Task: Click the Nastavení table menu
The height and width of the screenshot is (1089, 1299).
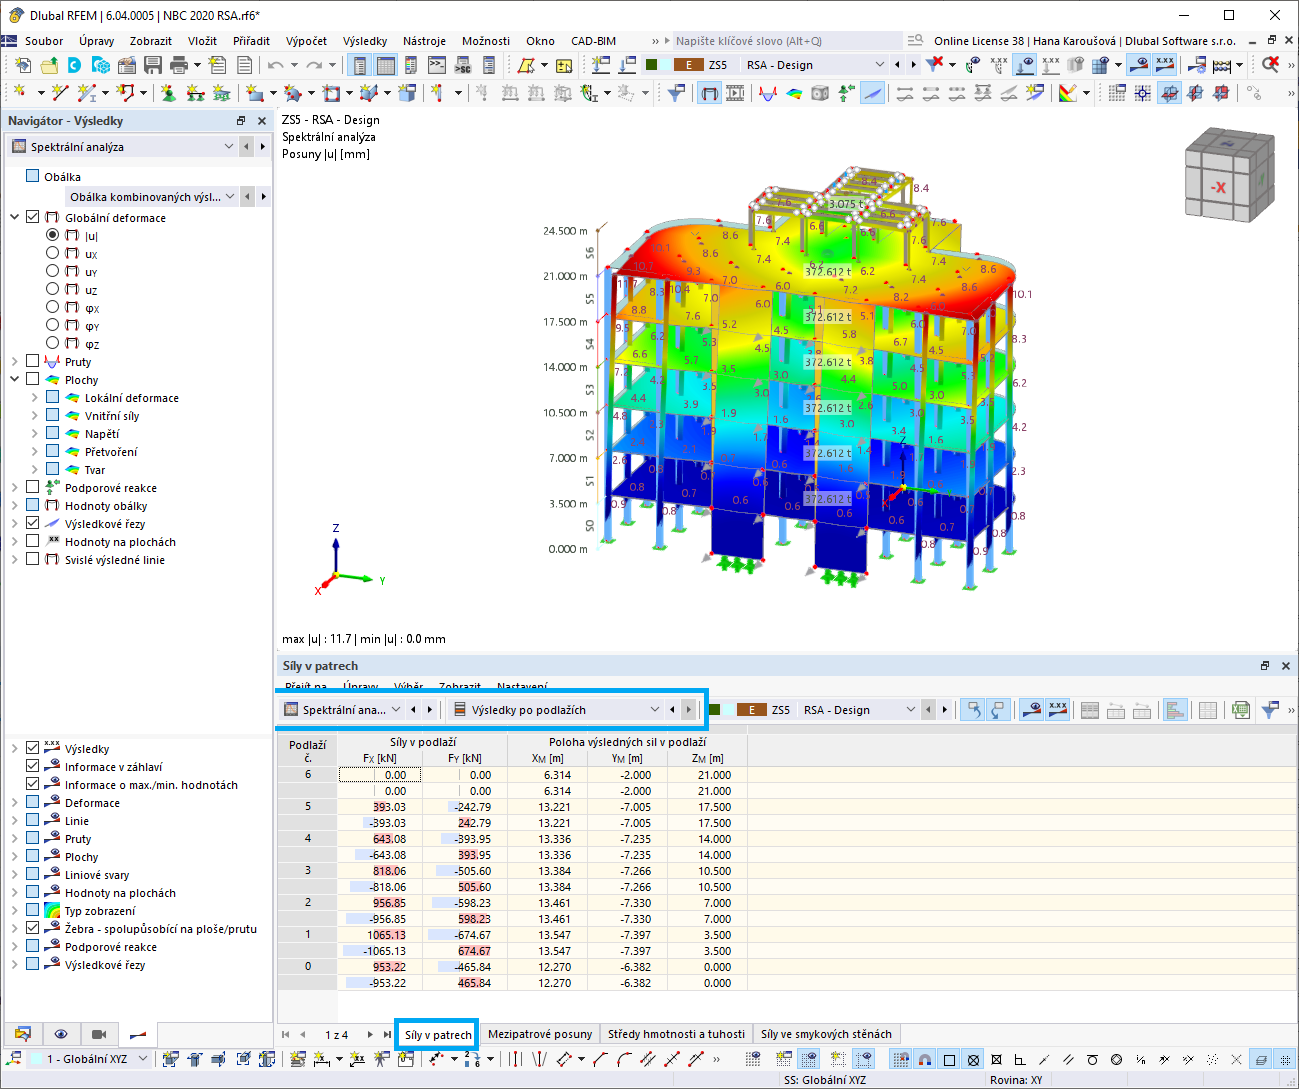Action: [x=522, y=687]
